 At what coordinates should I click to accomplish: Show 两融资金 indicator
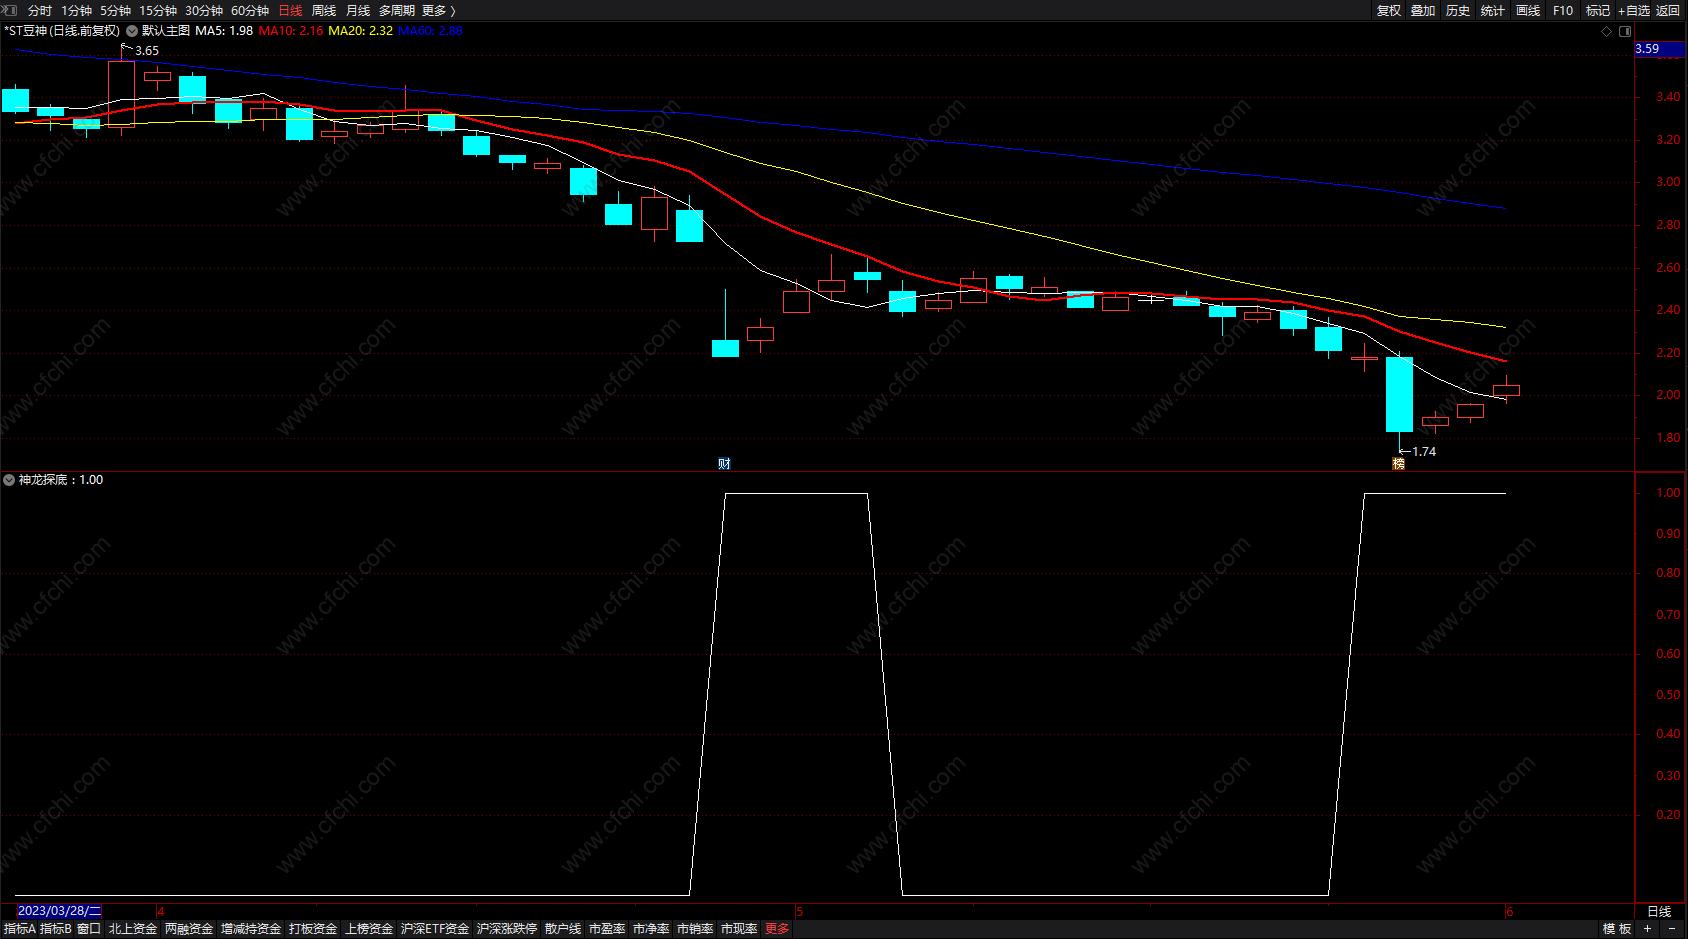189,929
